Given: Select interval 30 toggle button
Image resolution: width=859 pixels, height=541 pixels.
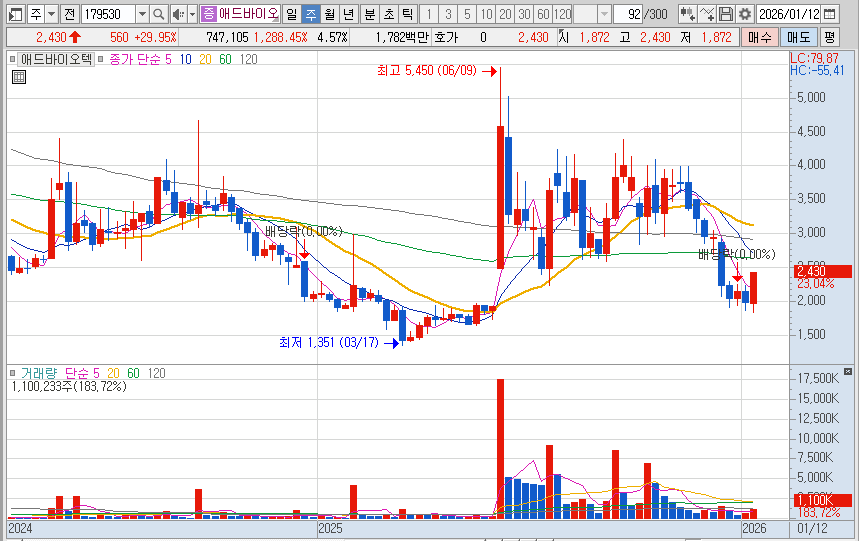Looking at the screenshot, I should [524, 14].
